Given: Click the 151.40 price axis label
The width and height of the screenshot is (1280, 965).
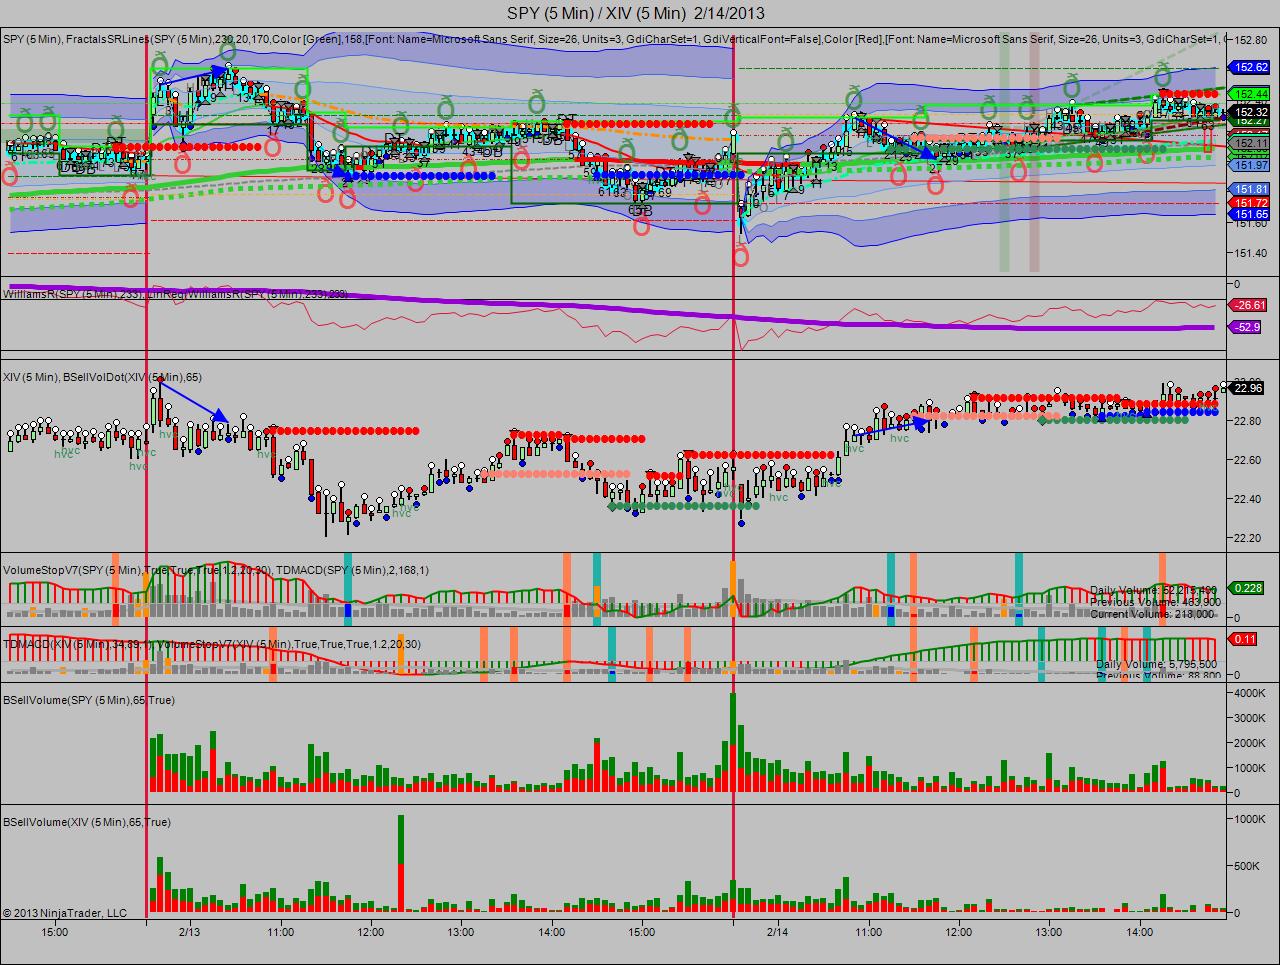Looking at the screenshot, I should [x=1252, y=253].
